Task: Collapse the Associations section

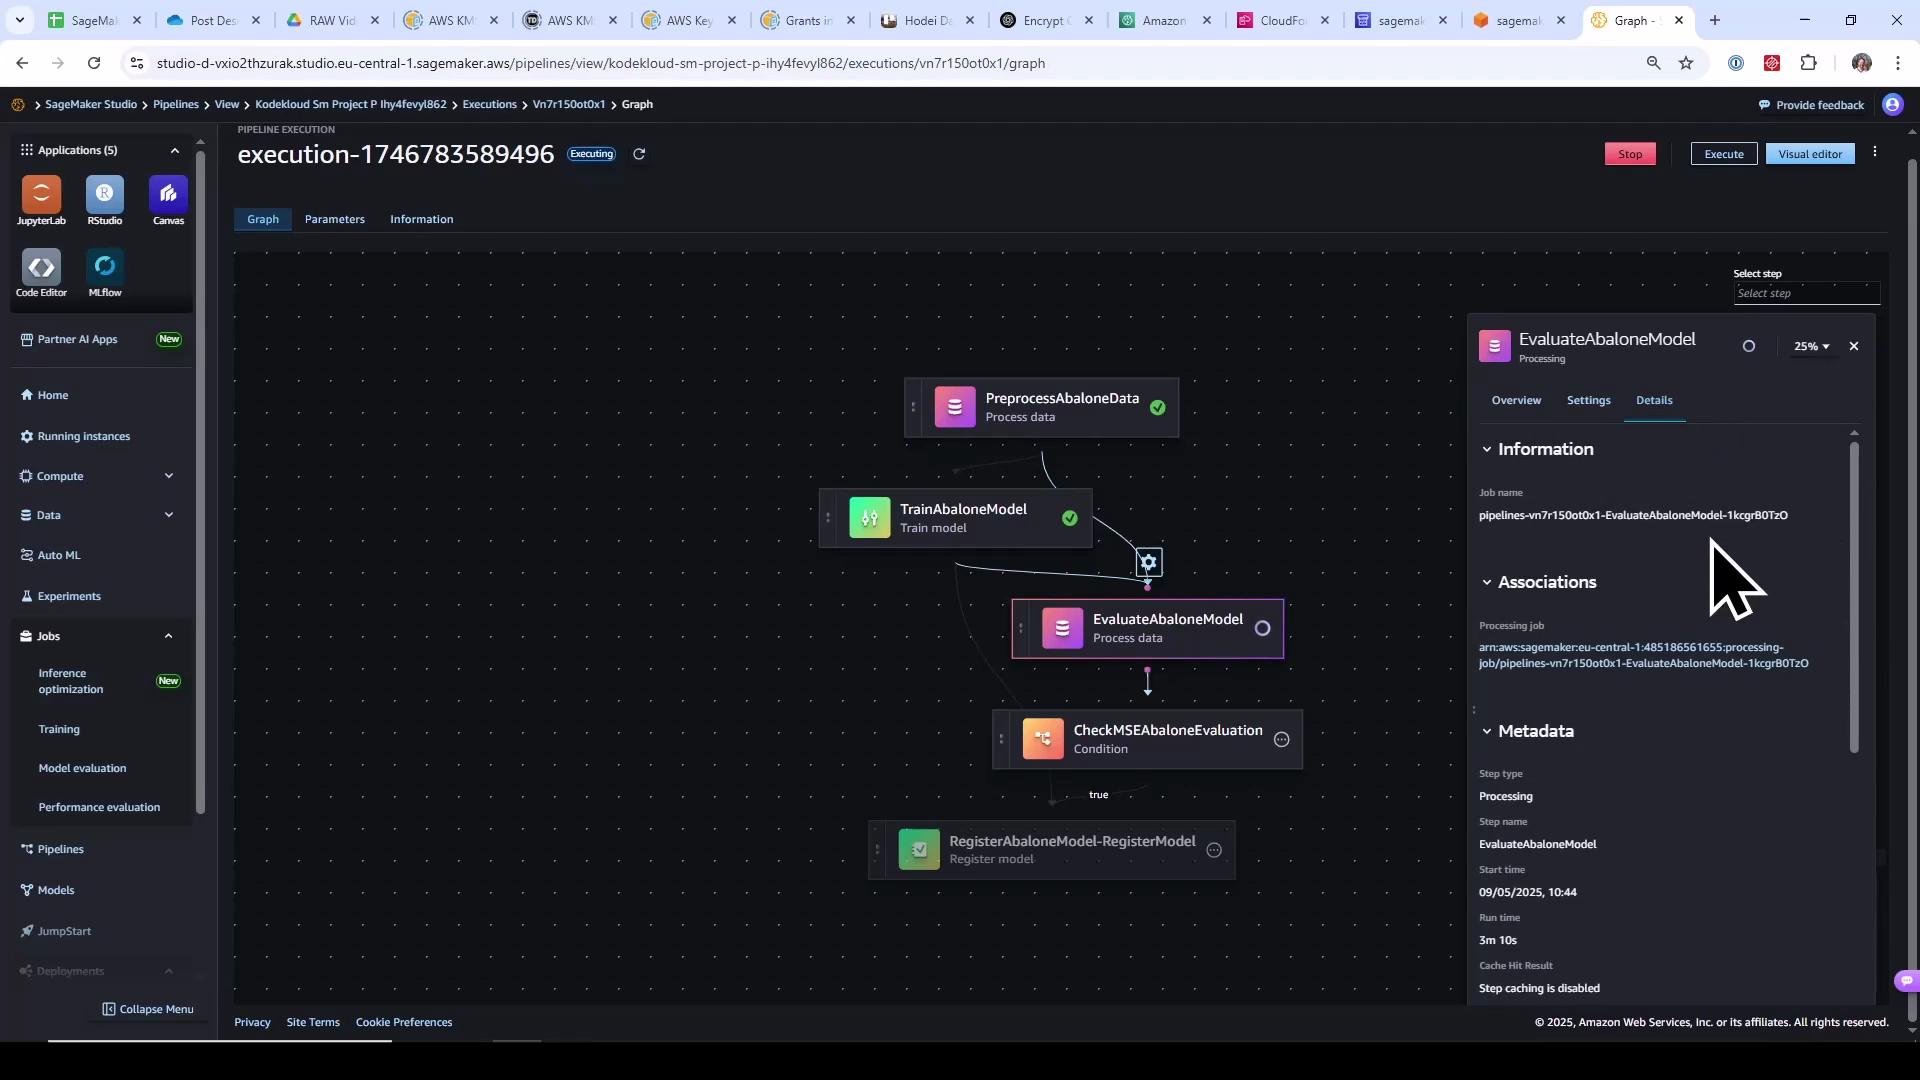Action: (x=1486, y=583)
